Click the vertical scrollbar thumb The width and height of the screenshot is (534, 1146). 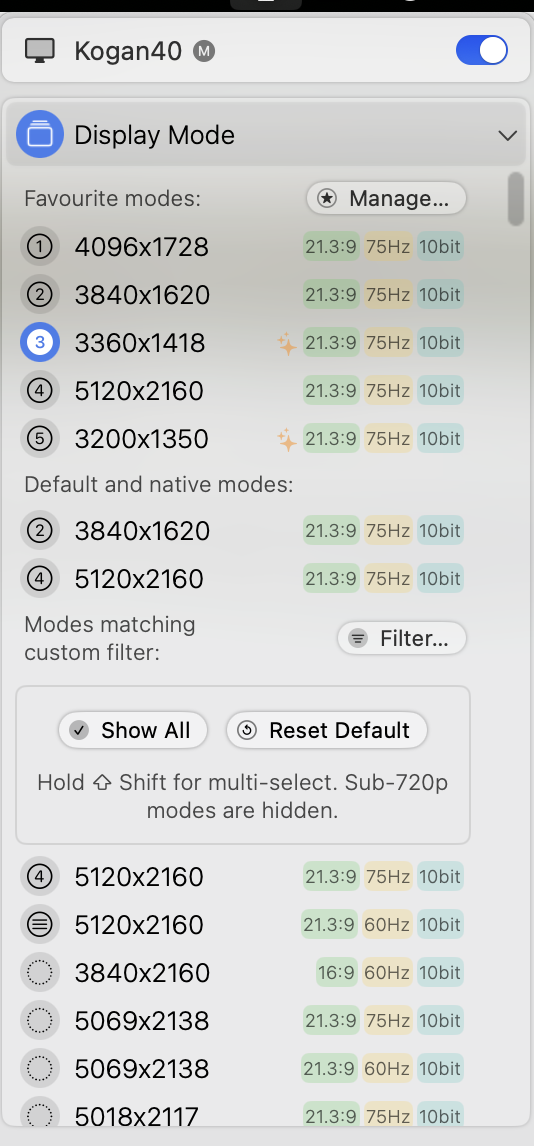[516, 199]
